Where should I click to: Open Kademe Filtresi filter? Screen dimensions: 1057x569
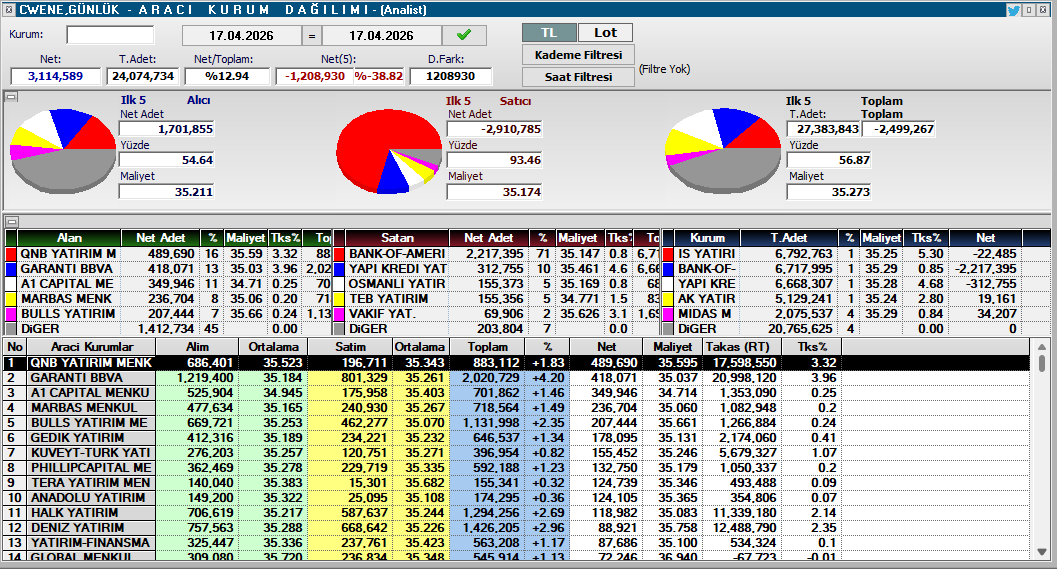click(578, 55)
